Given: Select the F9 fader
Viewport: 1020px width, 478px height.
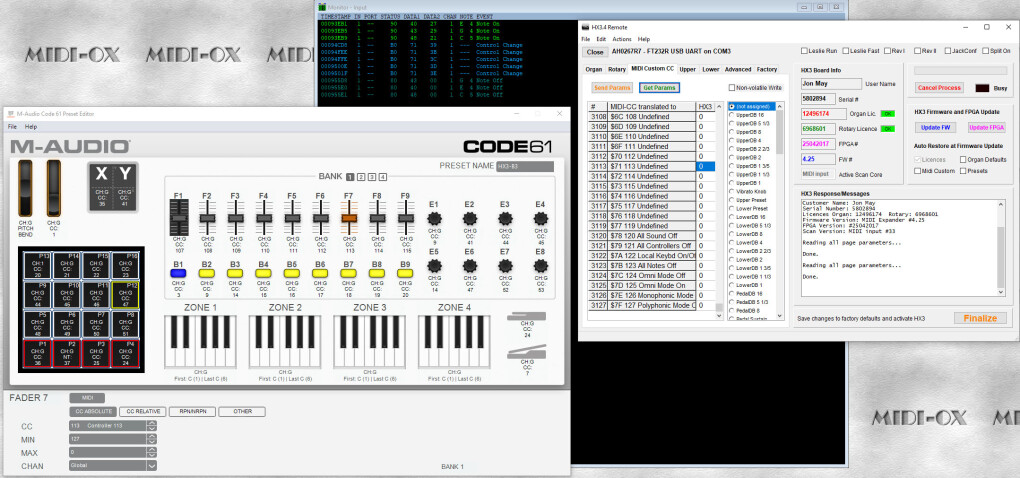Looking at the screenshot, I should tap(405, 218).
